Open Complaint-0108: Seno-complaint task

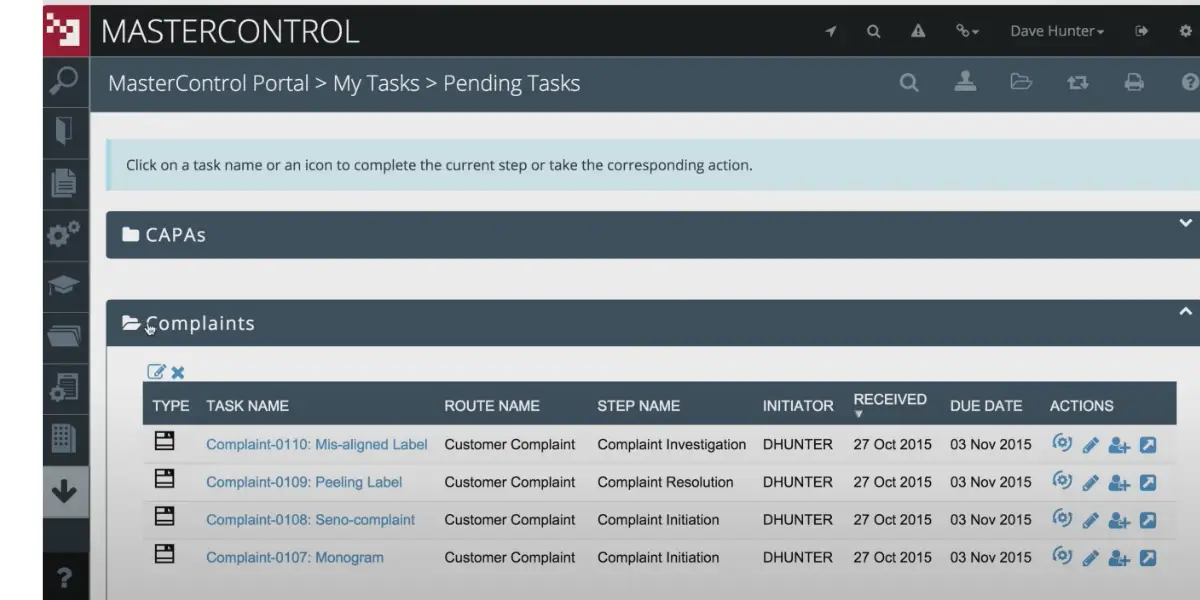(311, 520)
